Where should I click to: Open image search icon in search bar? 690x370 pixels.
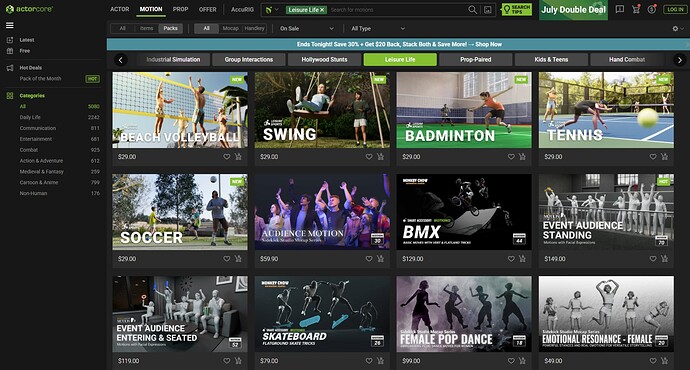pyautogui.click(x=488, y=10)
